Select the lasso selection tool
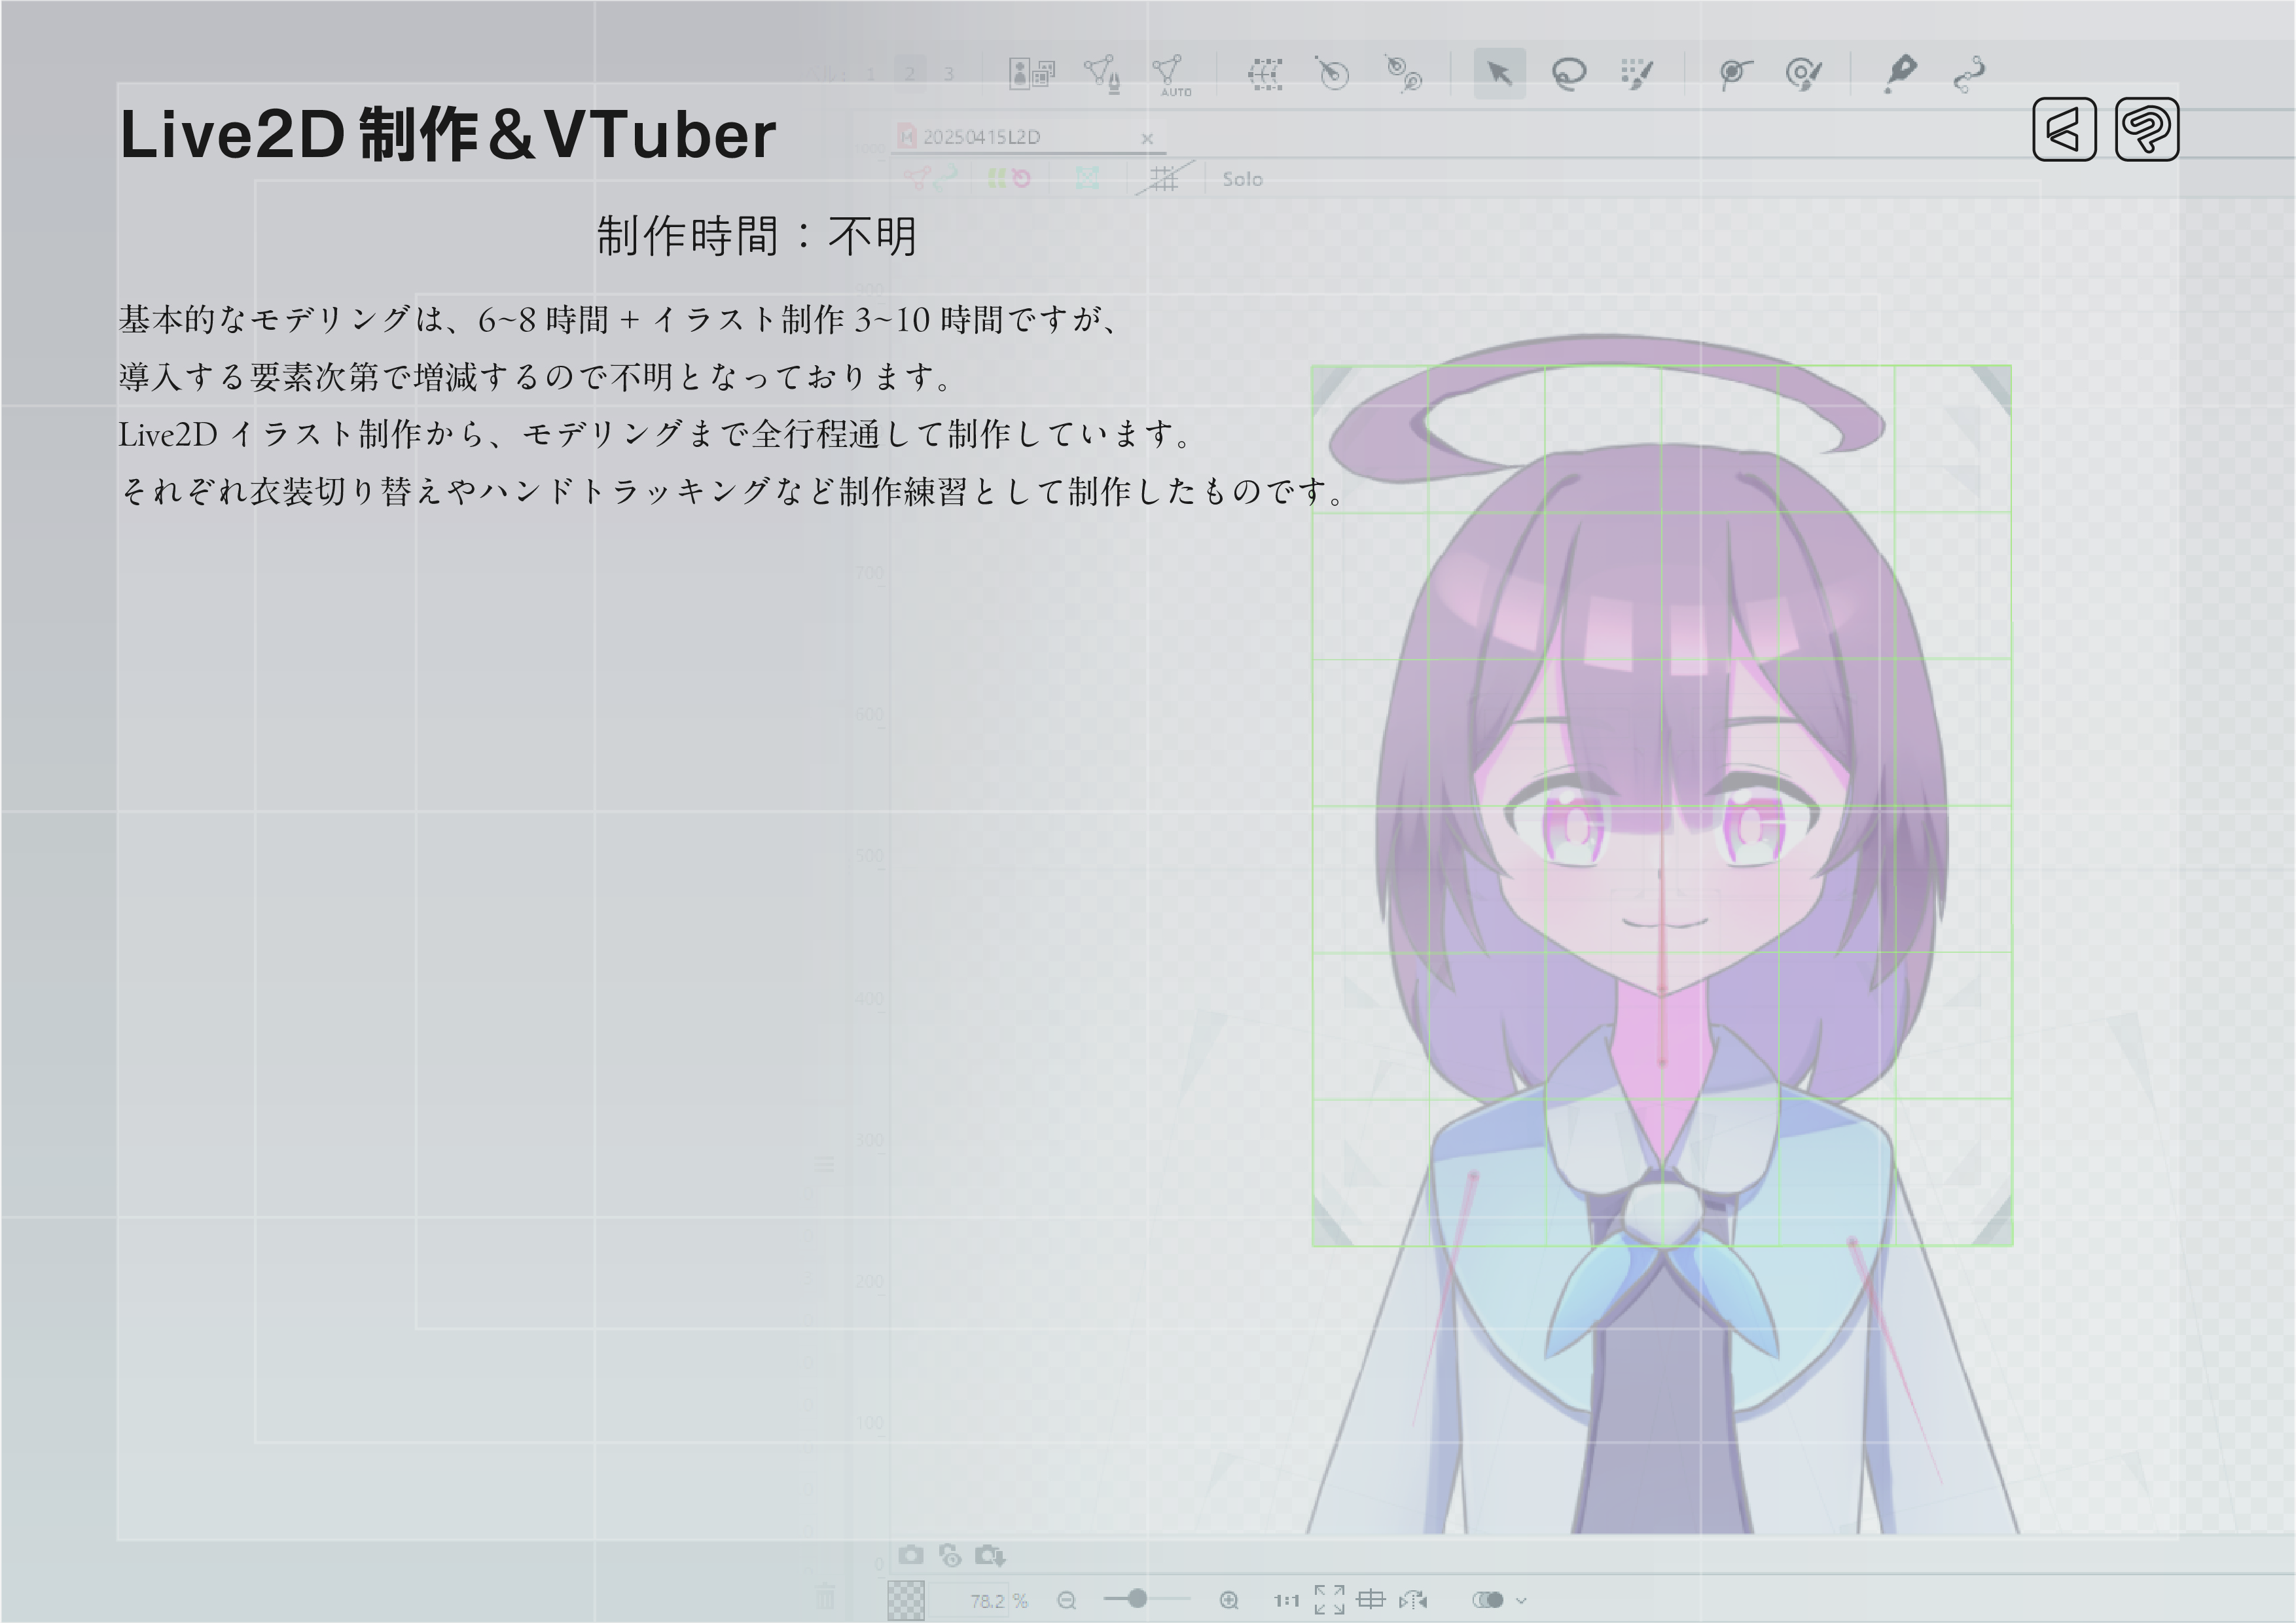 click(1568, 73)
